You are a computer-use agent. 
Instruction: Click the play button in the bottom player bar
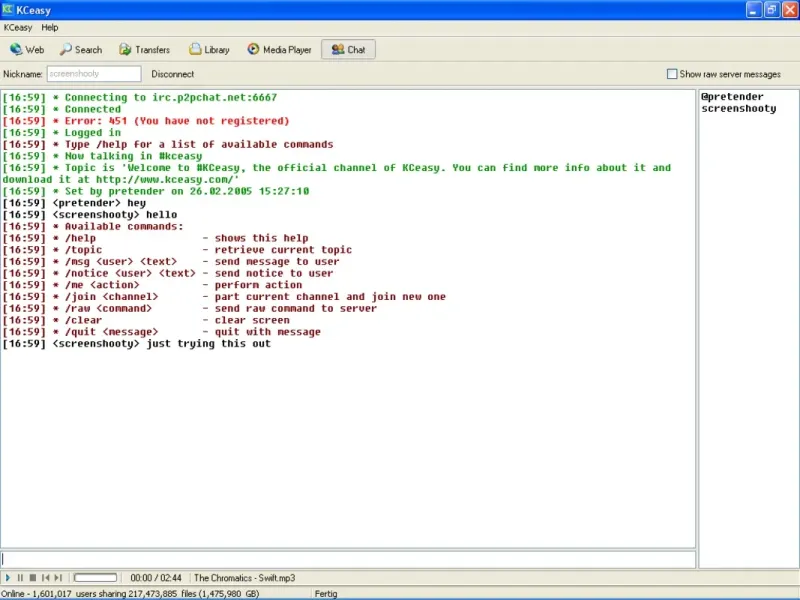[8, 578]
